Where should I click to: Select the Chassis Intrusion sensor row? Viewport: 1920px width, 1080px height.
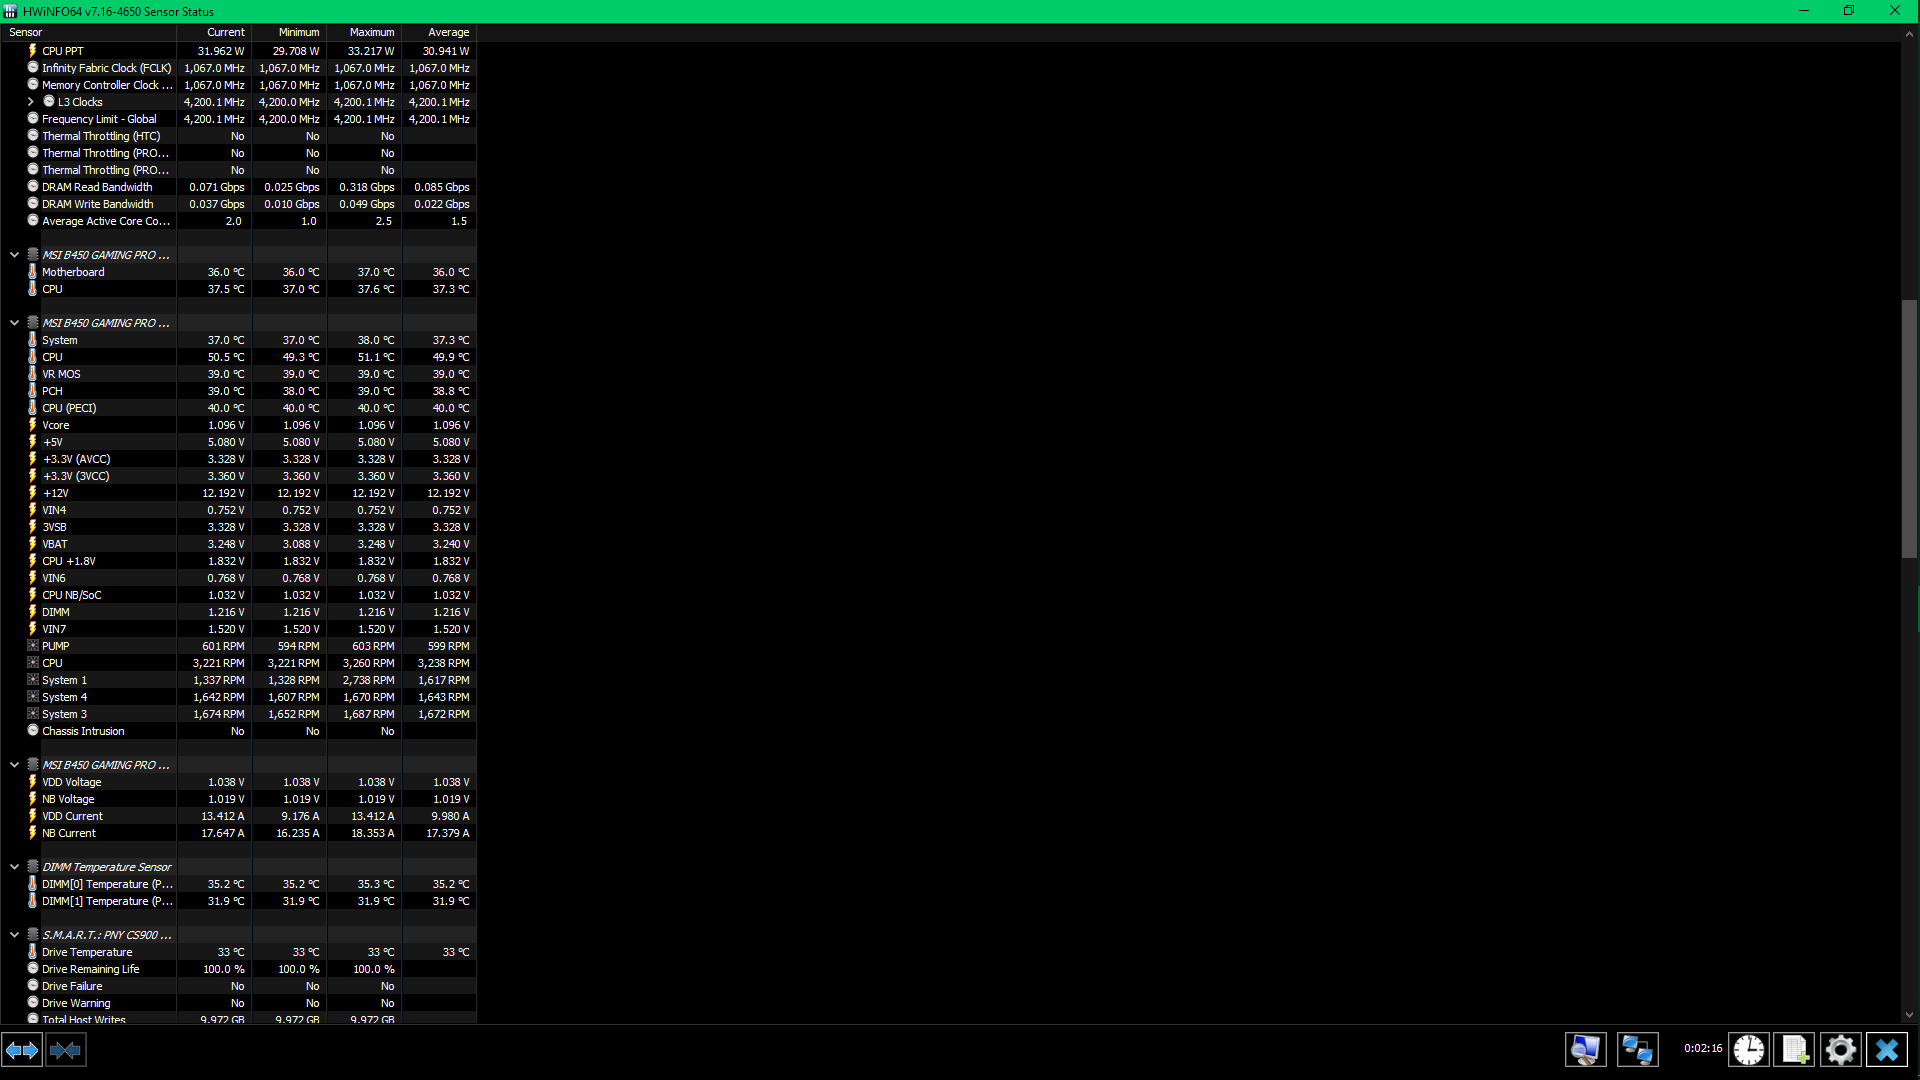(83, 731)
